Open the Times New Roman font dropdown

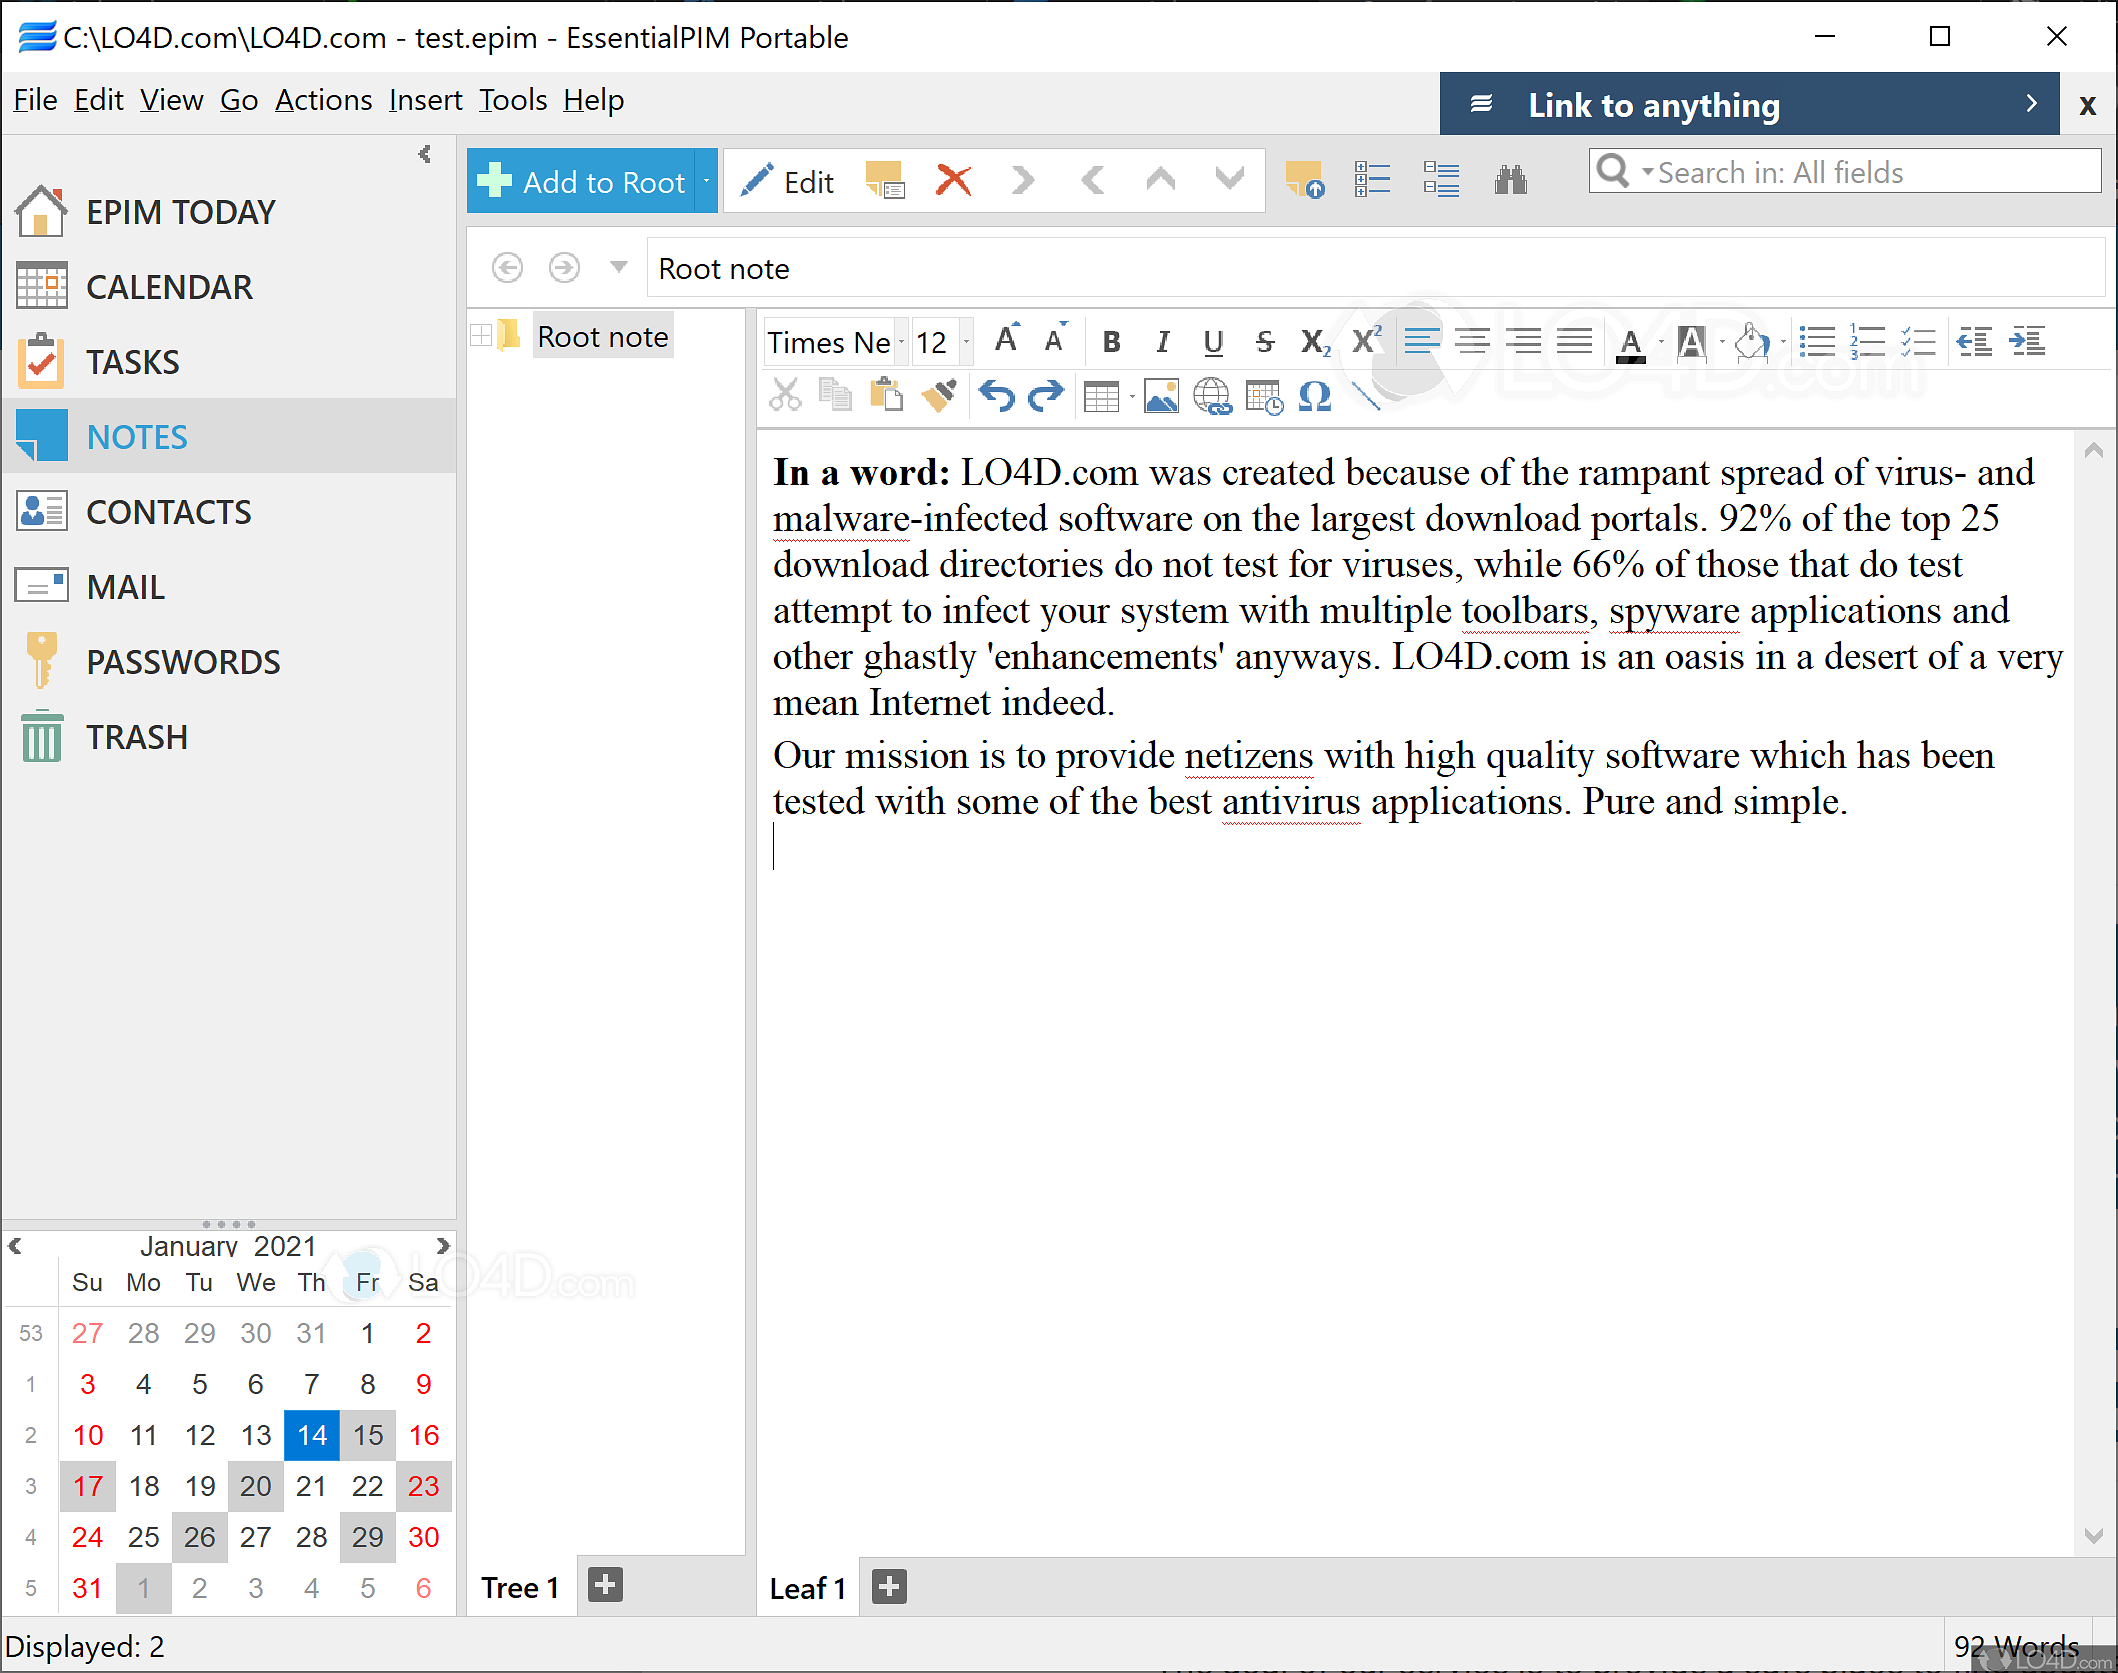click(900, 341)
